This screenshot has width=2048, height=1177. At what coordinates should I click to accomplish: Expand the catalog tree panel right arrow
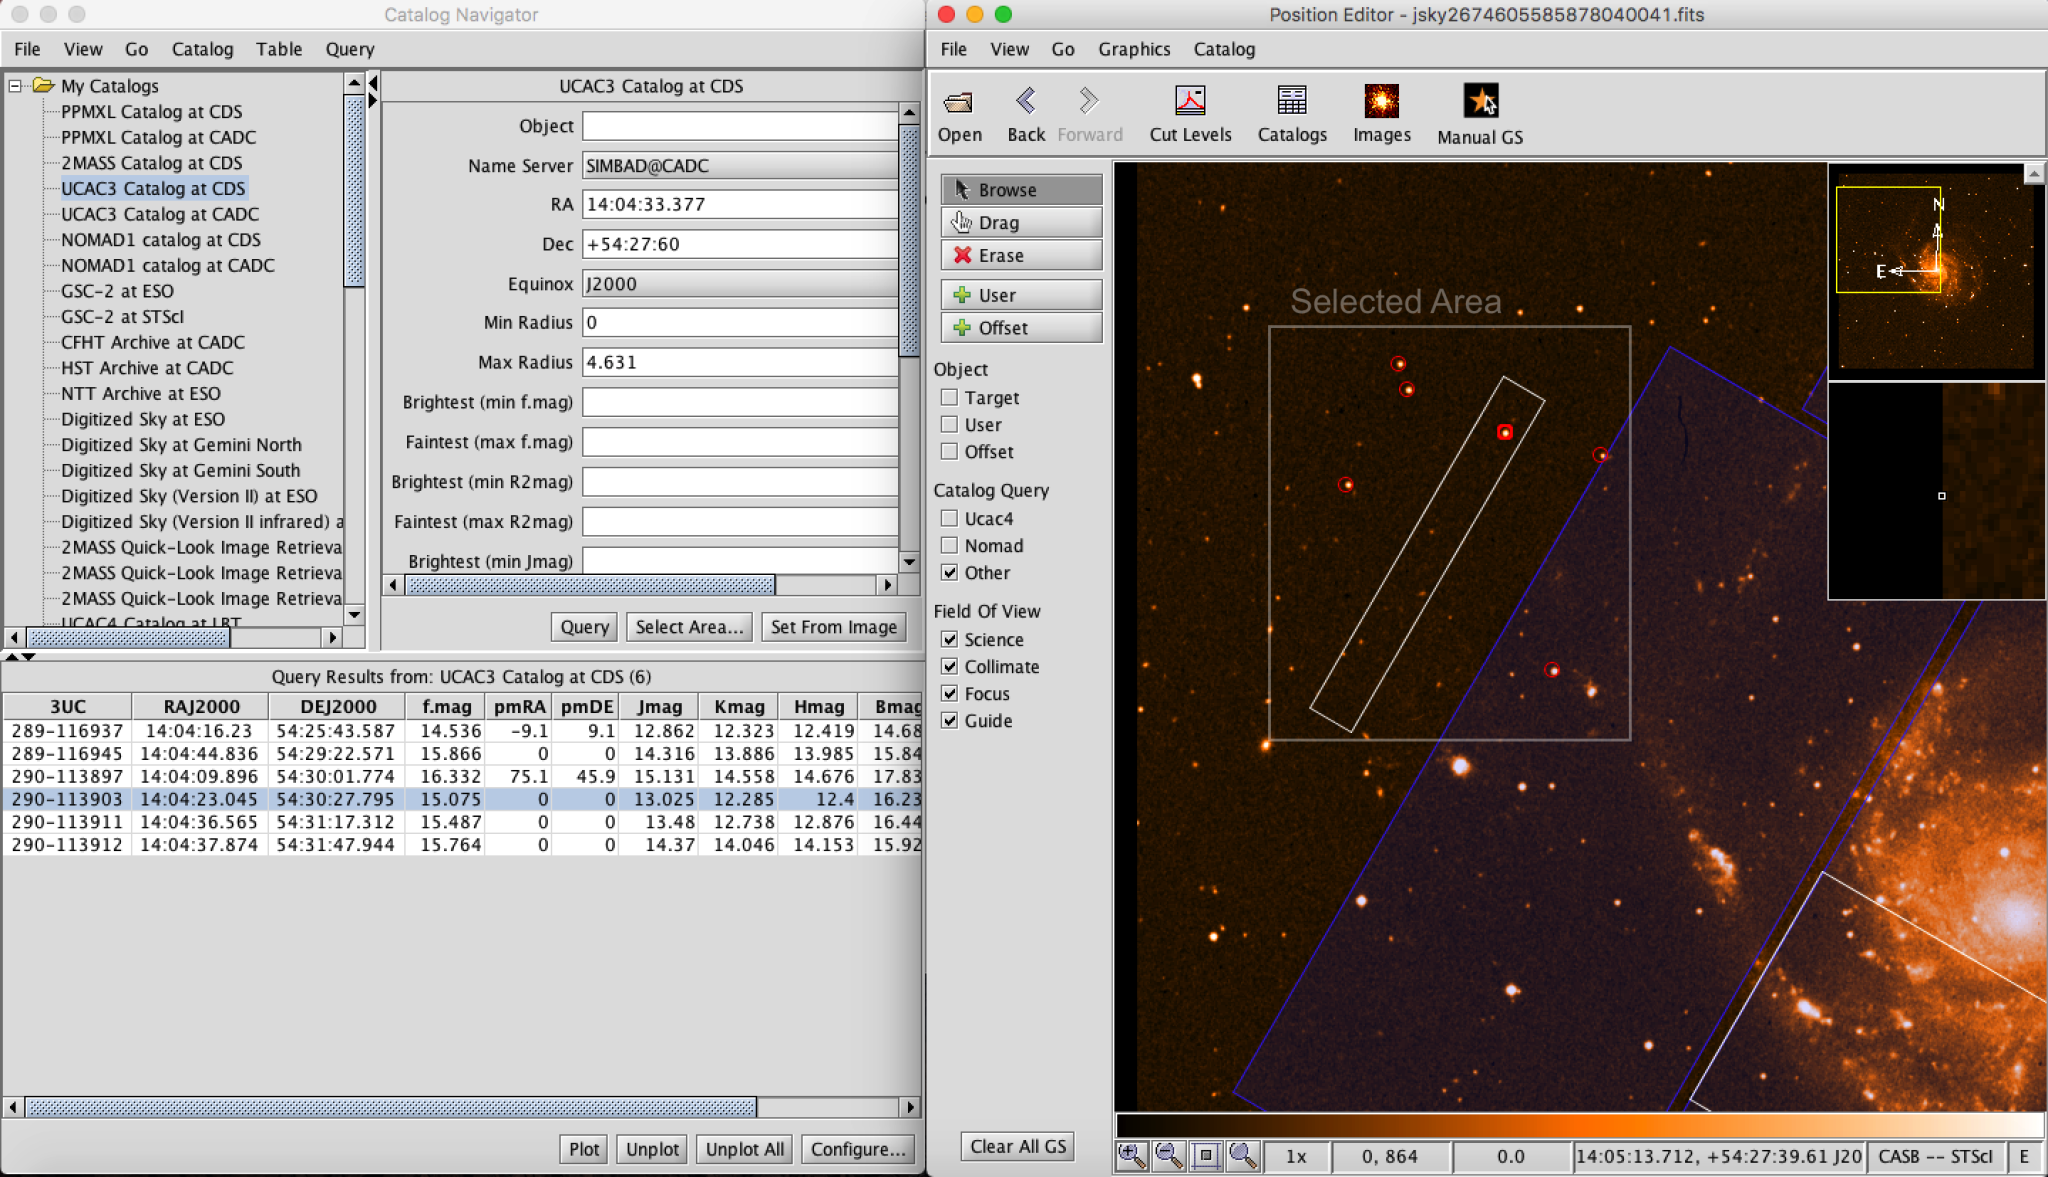pos(373,100)
